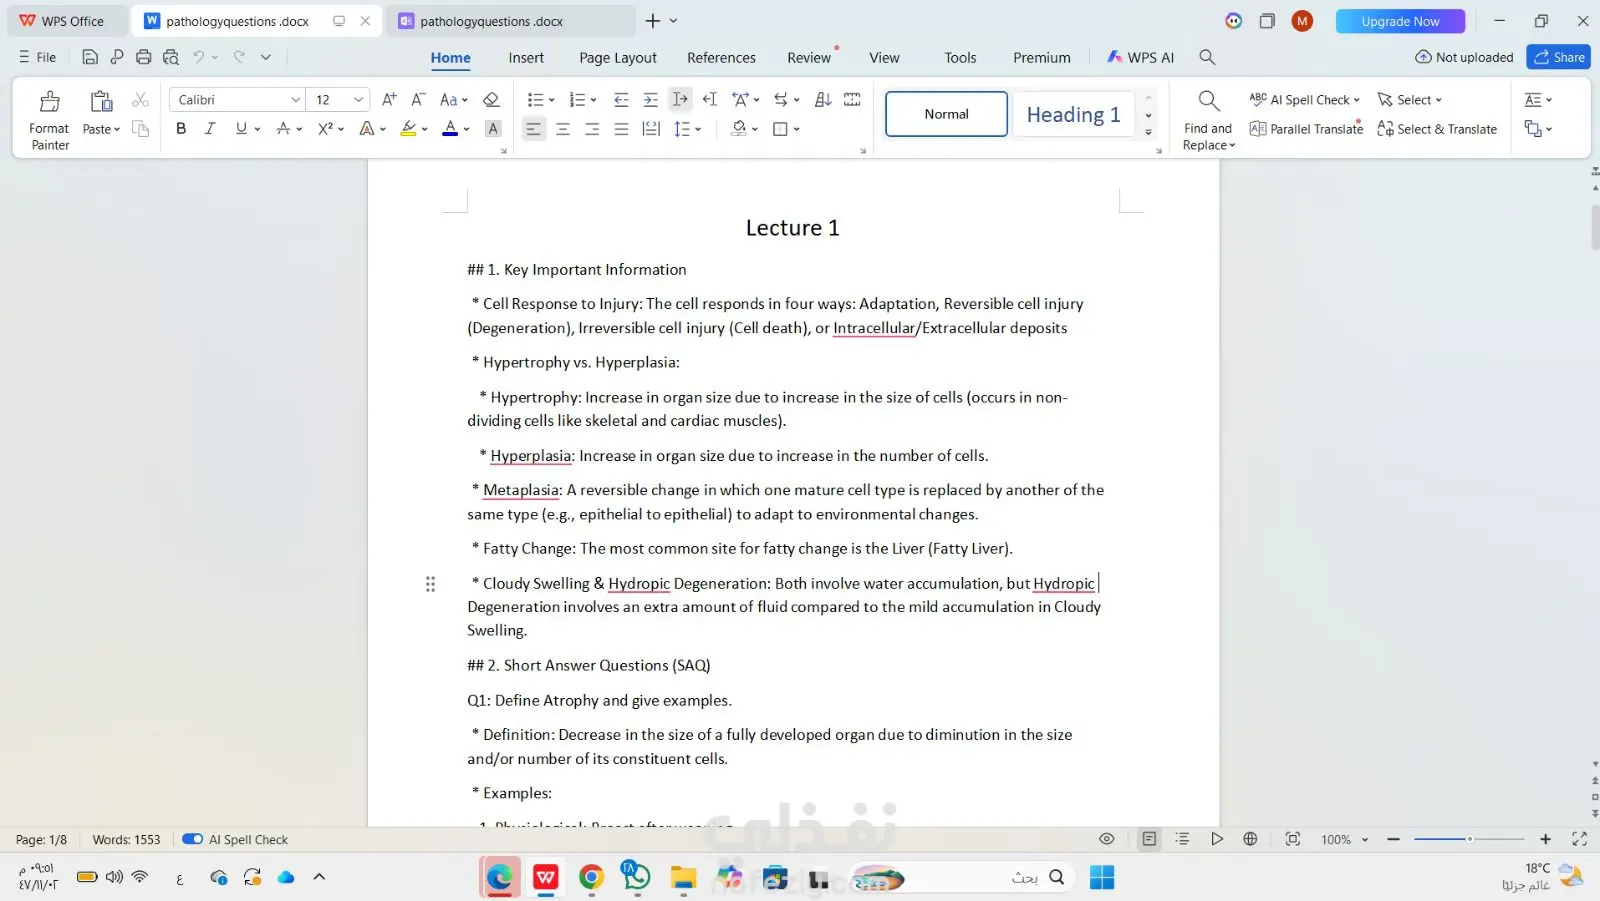The image size is (1600, 901).
Task: Toggle left text alignment
Action: click(x=534, y=129)
